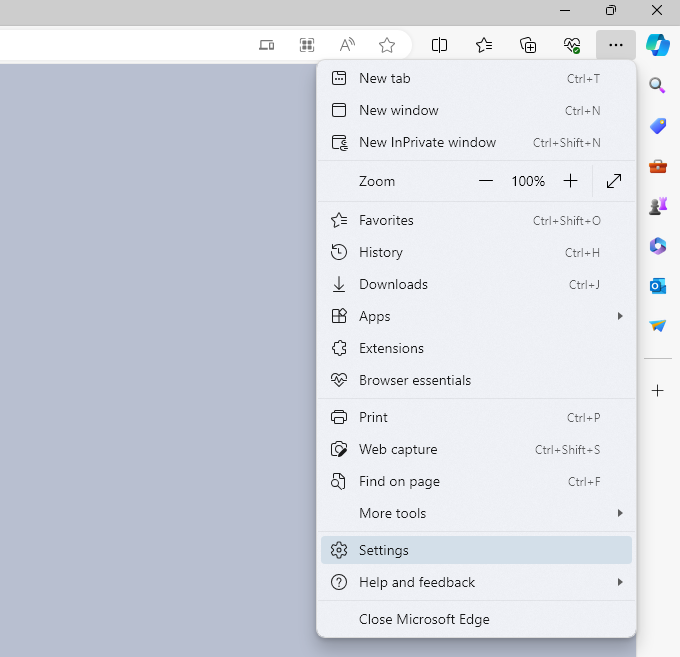
Task: Click the plus to customize sidebar
Action: [657, 391]
